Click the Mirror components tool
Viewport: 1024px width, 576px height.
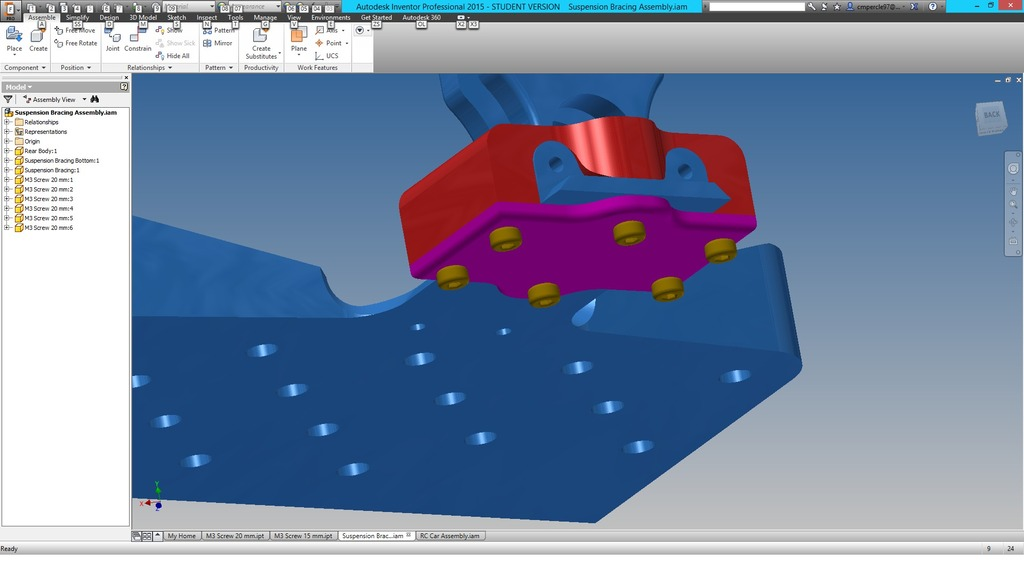pyautogui.click(x=217, y=43)
